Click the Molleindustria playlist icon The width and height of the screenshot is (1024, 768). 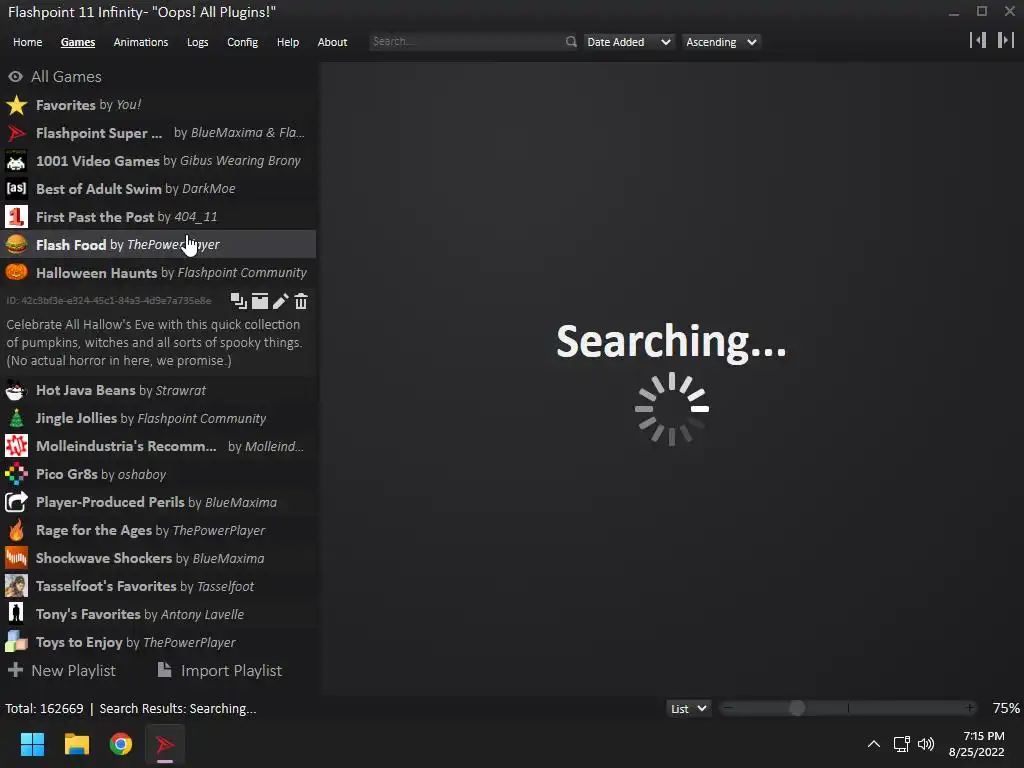[x=16, y=446]
